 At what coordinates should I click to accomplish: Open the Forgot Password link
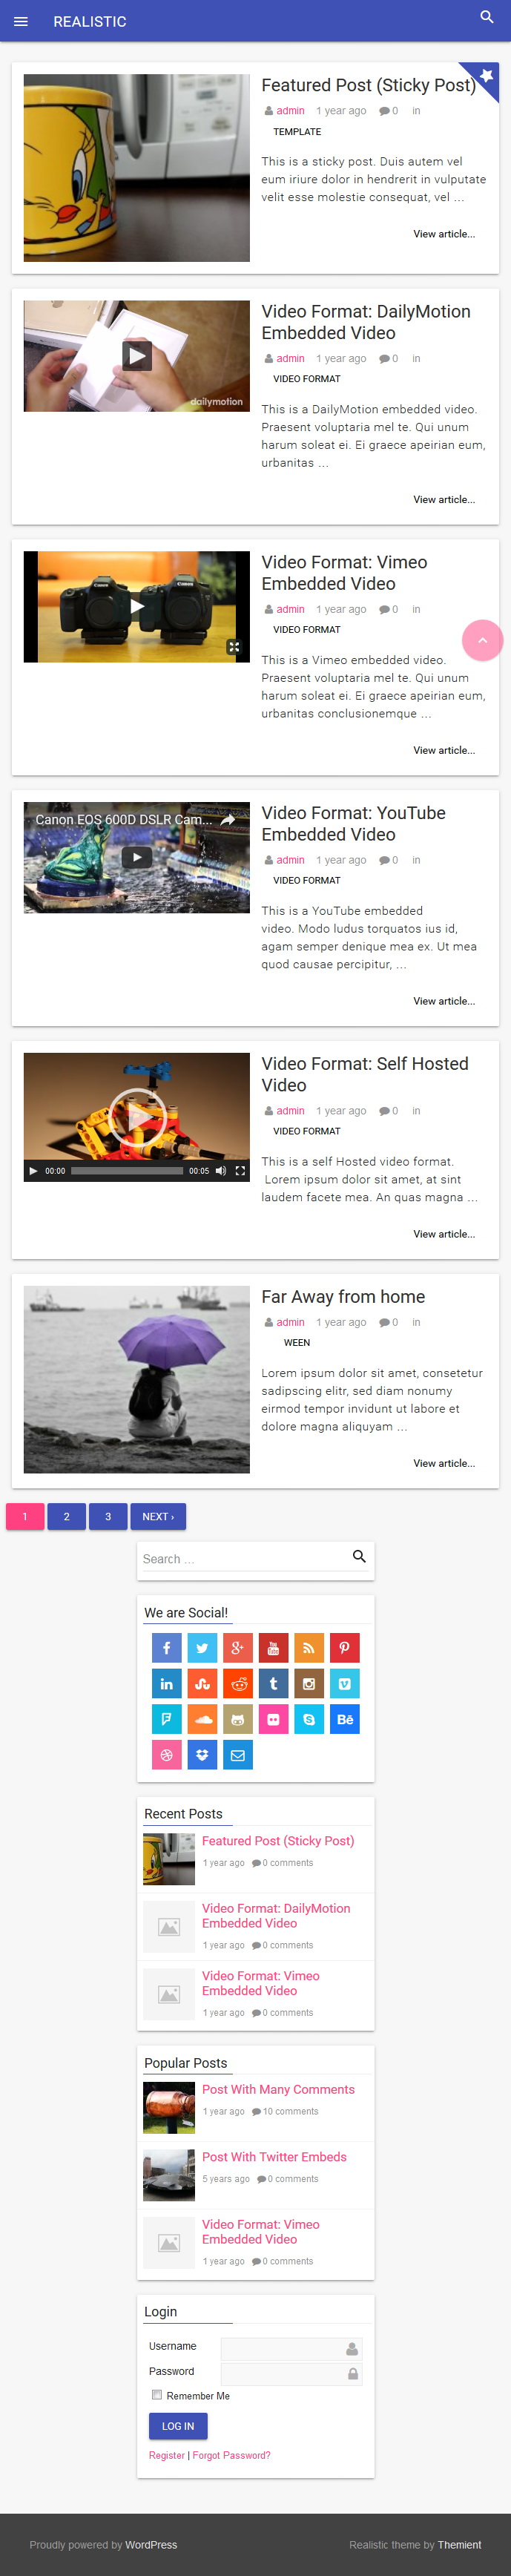pos(231,2455)
